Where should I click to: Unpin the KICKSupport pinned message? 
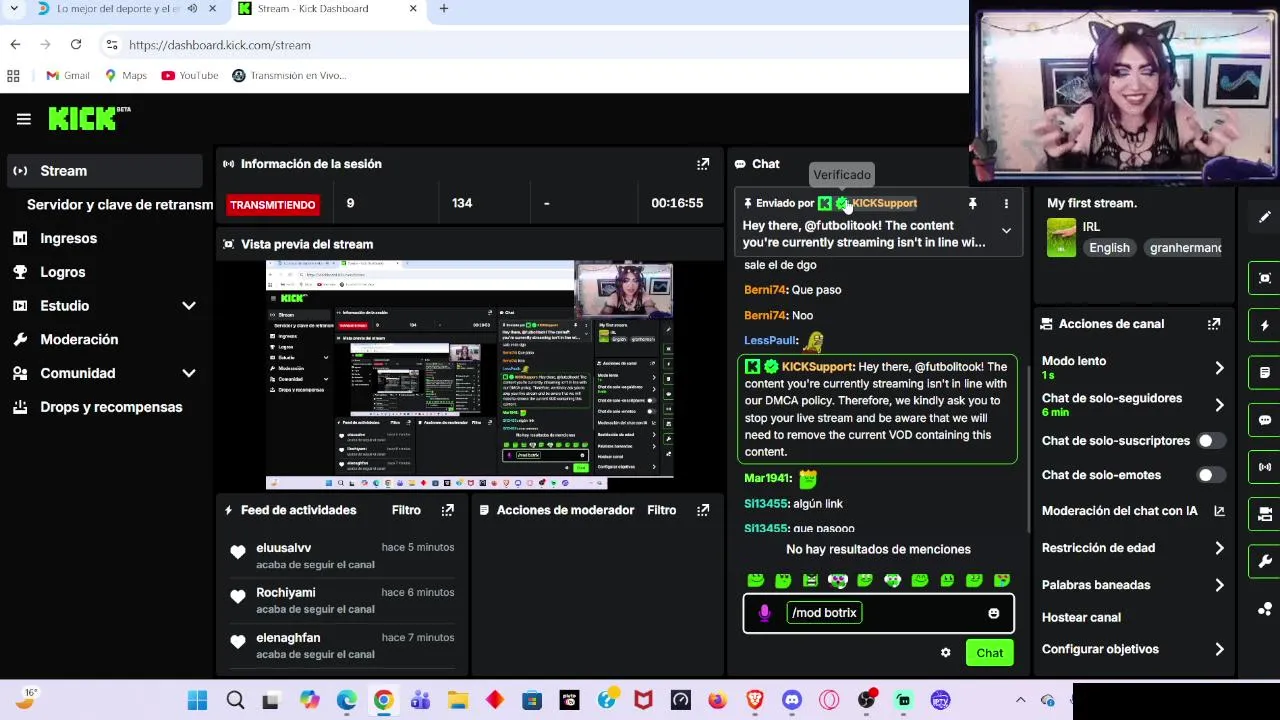(x=972, y=203)
